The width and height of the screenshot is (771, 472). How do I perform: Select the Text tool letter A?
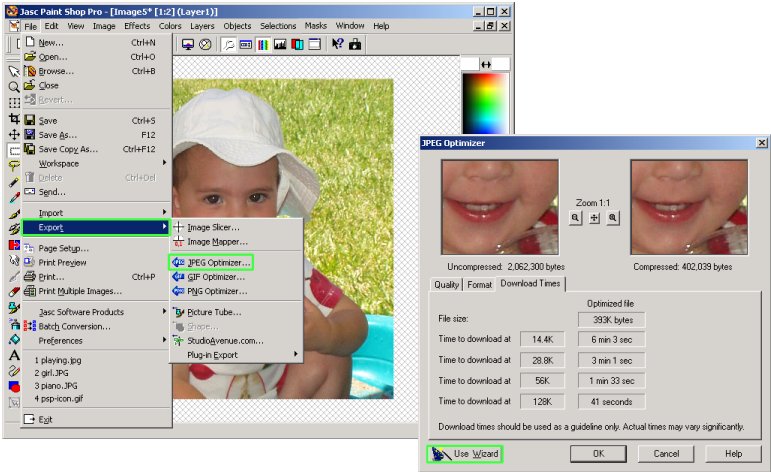14,355
